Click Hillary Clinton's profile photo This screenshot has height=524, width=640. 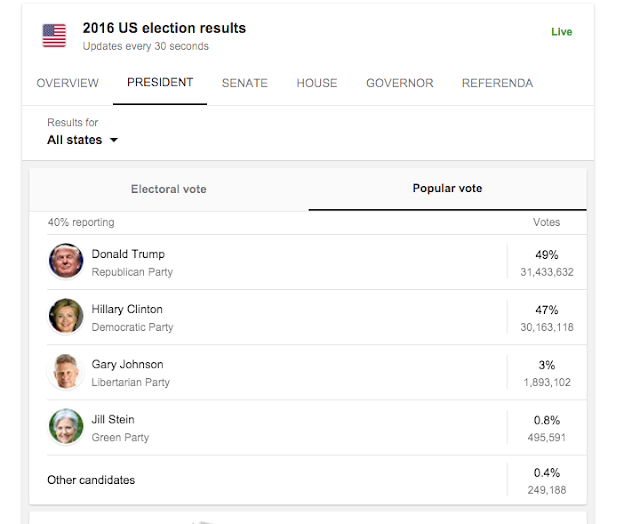coord(66,316)
